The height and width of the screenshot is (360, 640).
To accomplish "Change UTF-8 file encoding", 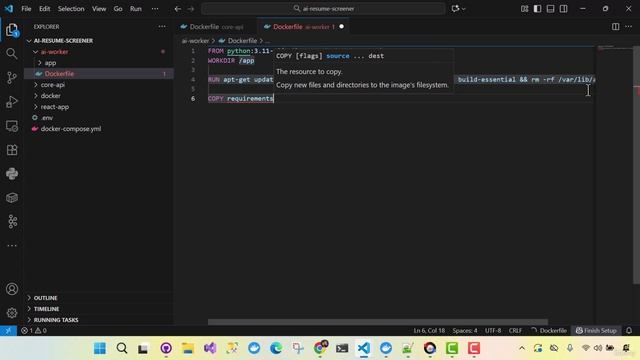I will coord(493,331).
